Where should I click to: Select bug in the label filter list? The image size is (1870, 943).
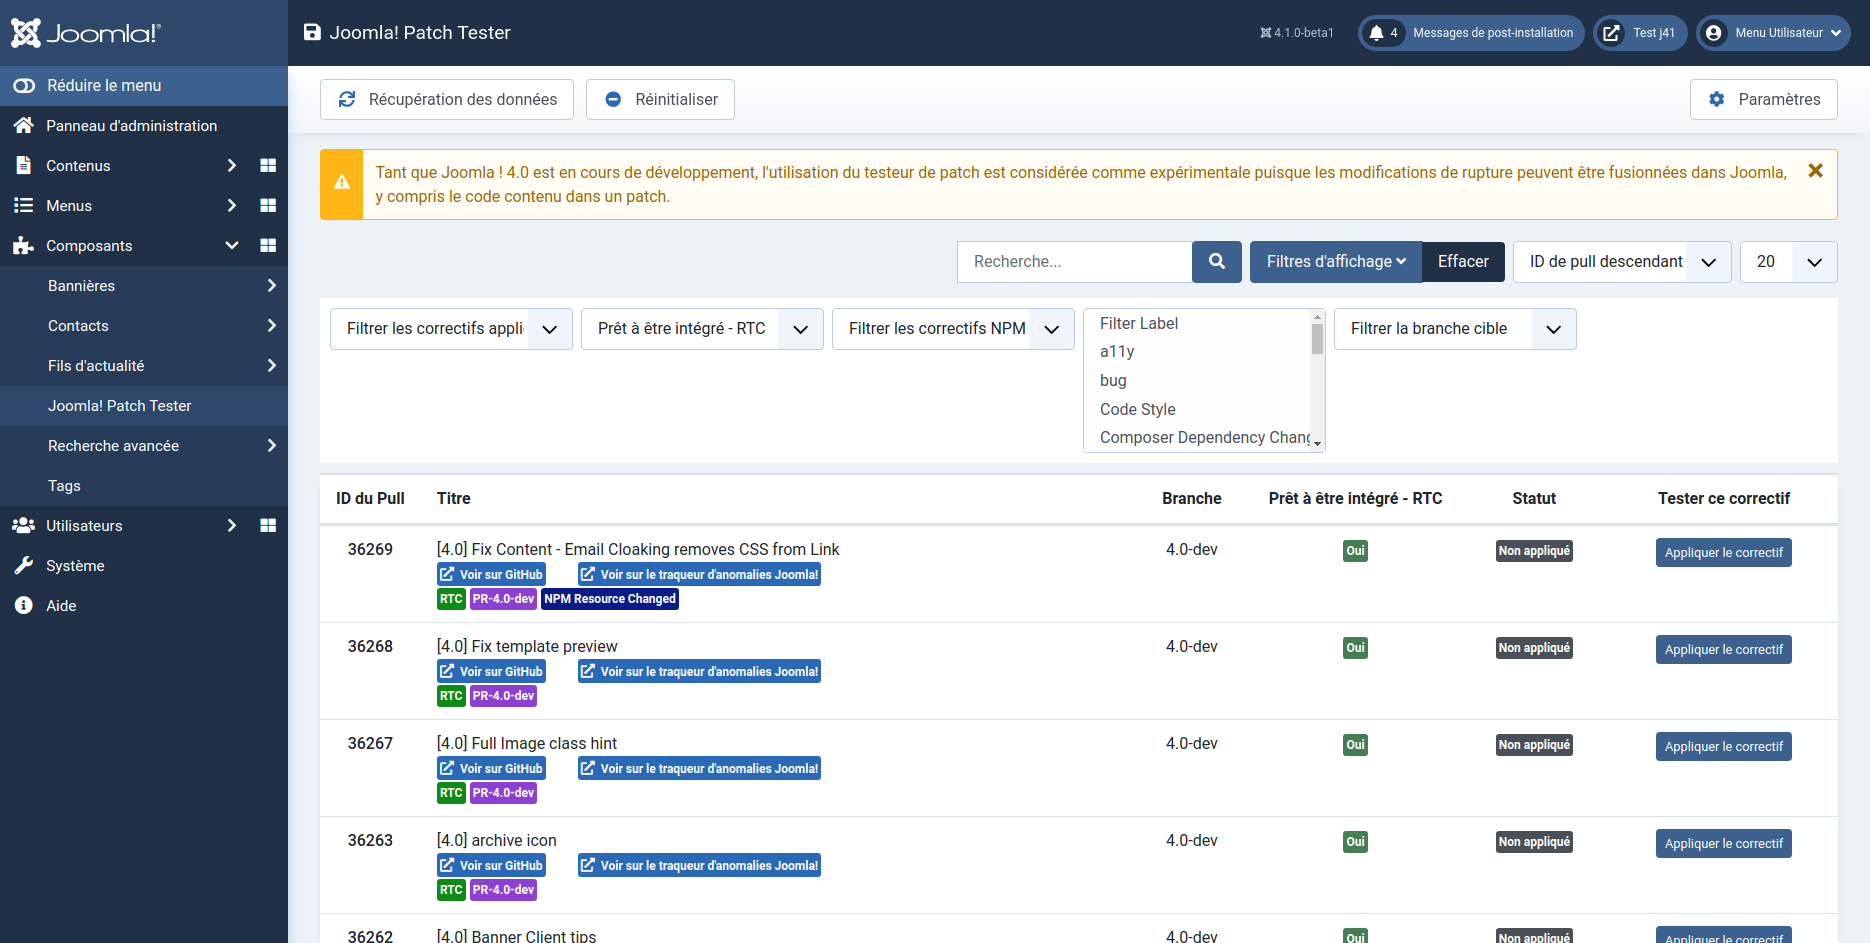point(1197,381)
